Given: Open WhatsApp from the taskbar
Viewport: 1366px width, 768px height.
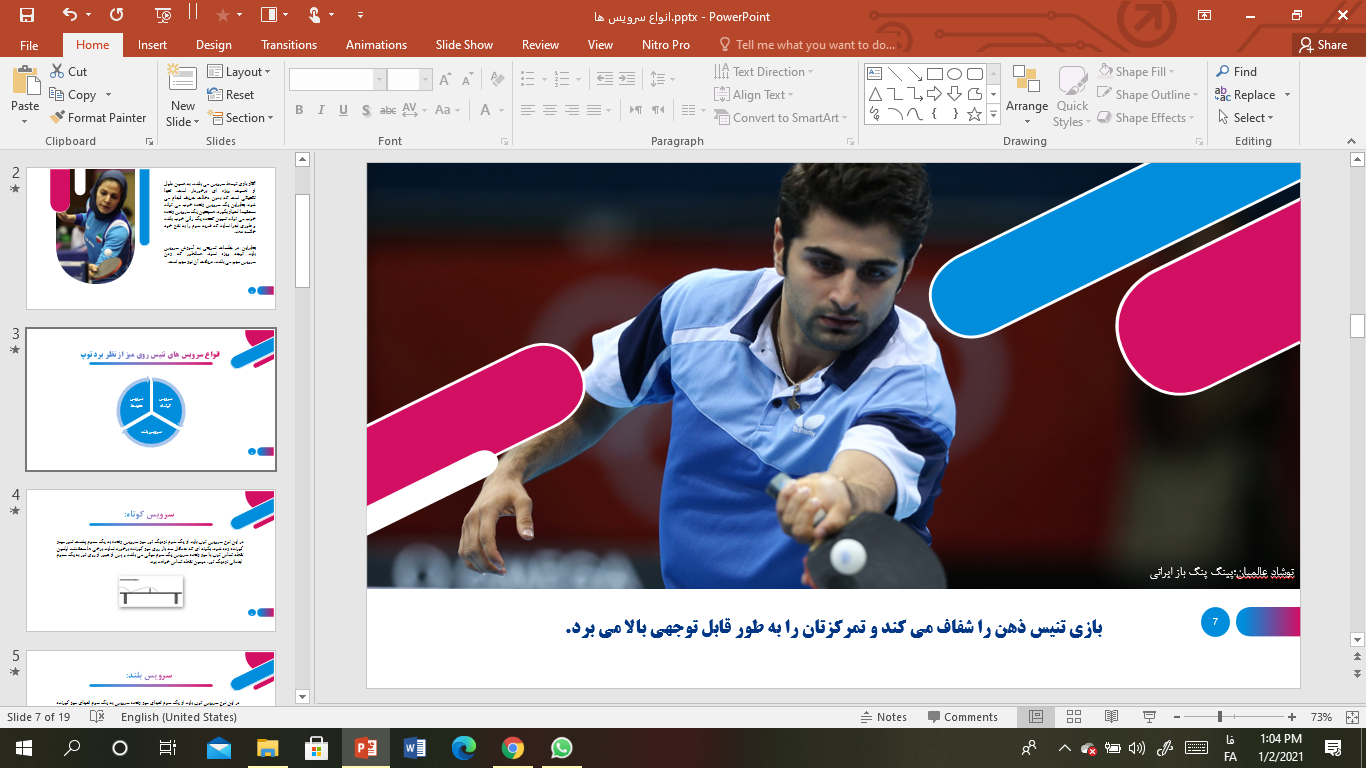Looking at the screenshot, I should (x=561, y=747).
